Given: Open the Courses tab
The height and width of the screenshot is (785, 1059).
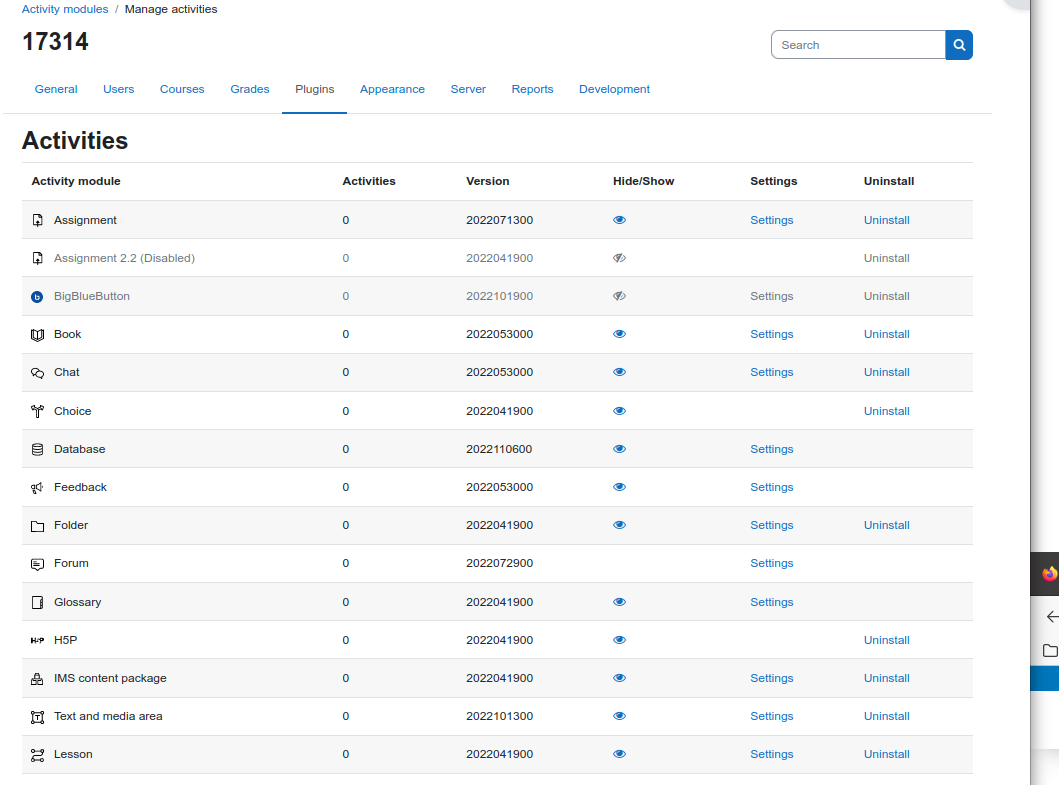Looking at the screenshot, I should click(x=182, y=89).
